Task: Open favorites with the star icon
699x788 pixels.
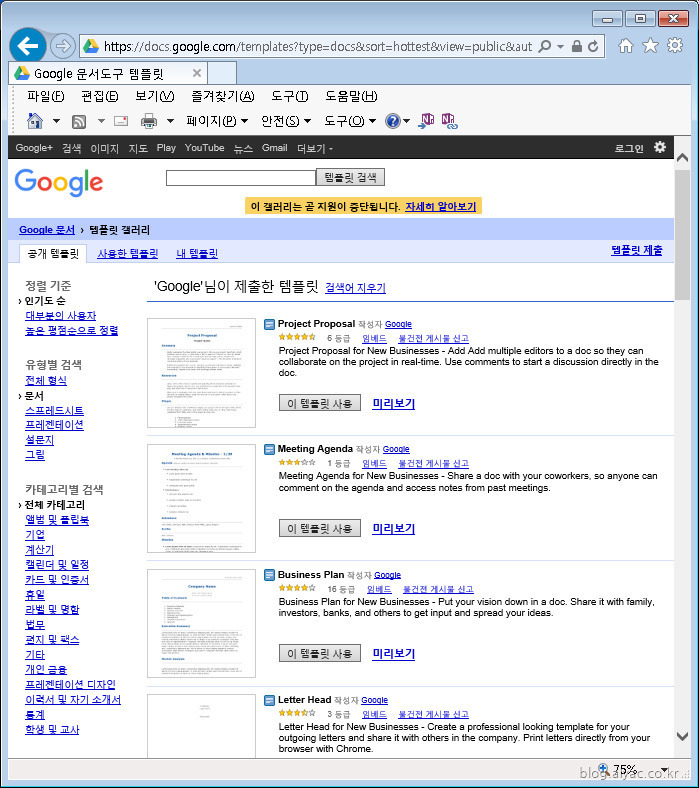Action: tap(650, 46)
